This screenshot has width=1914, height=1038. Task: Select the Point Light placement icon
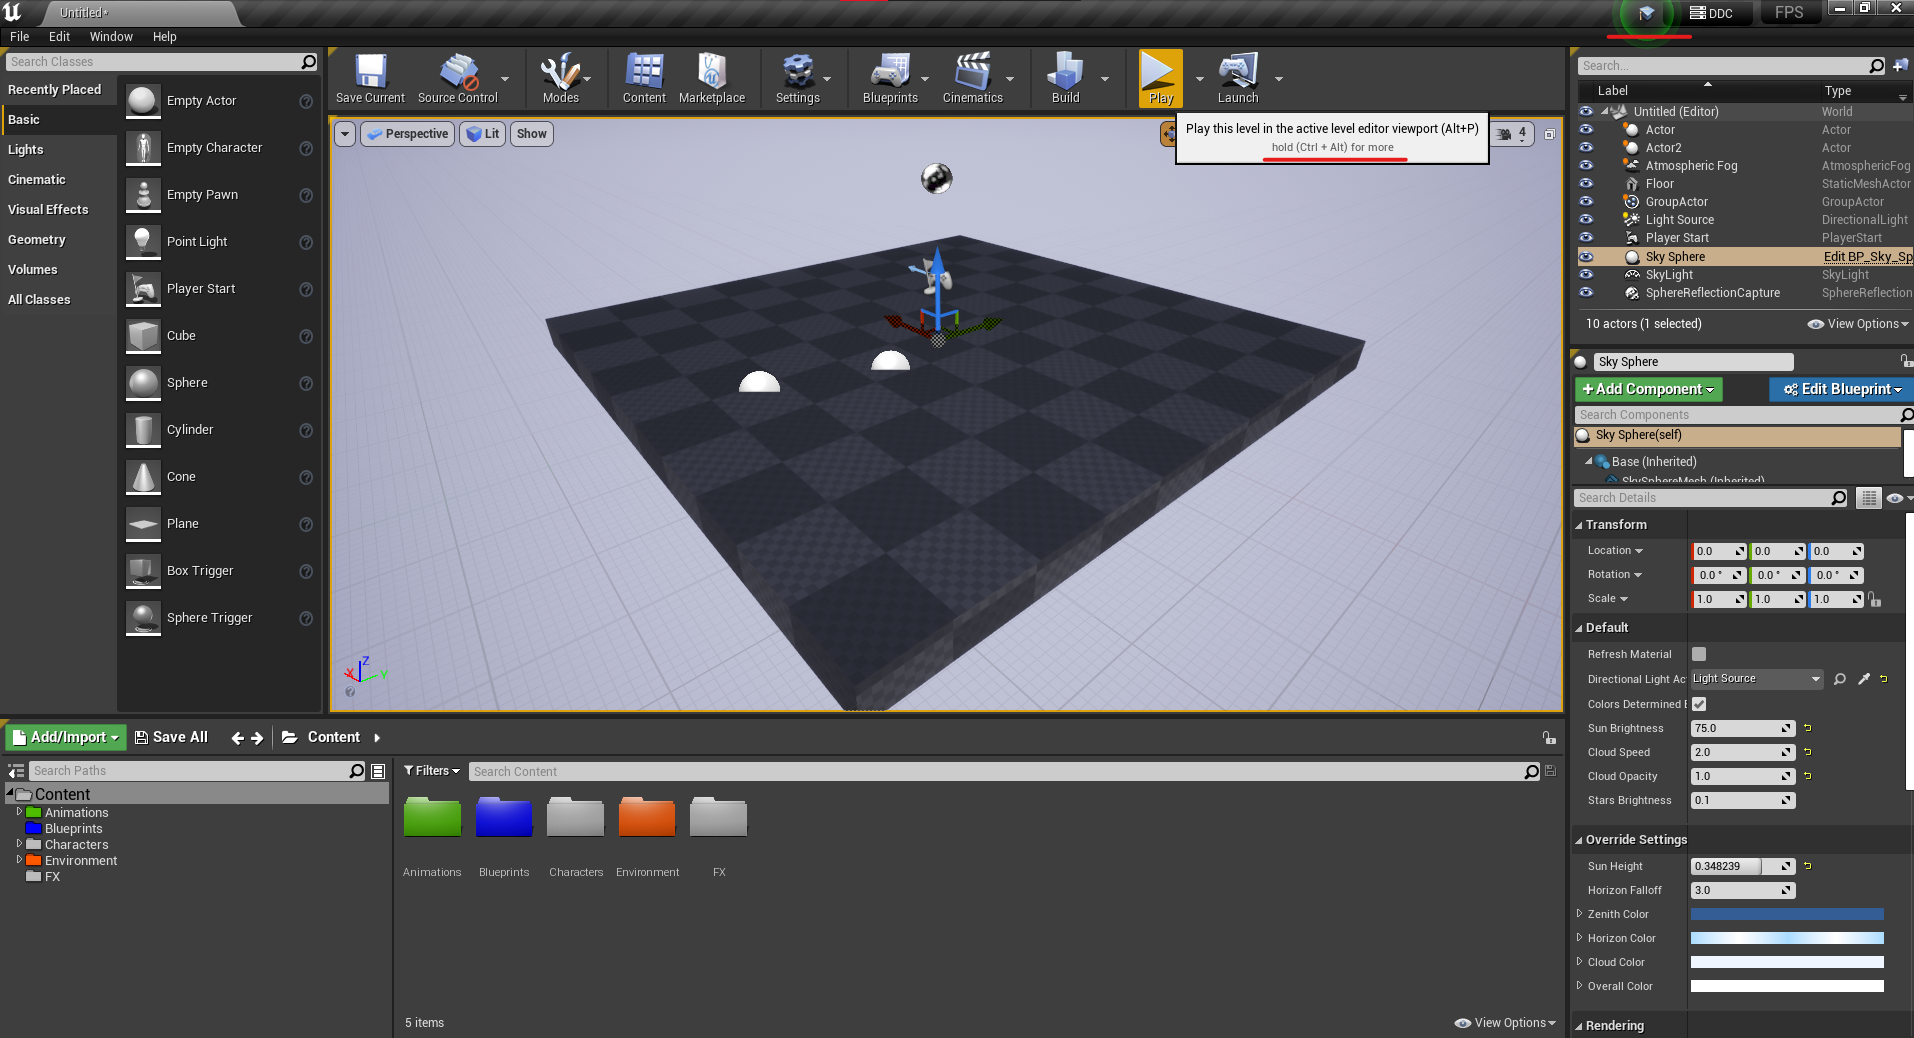(x=143, y=242)
